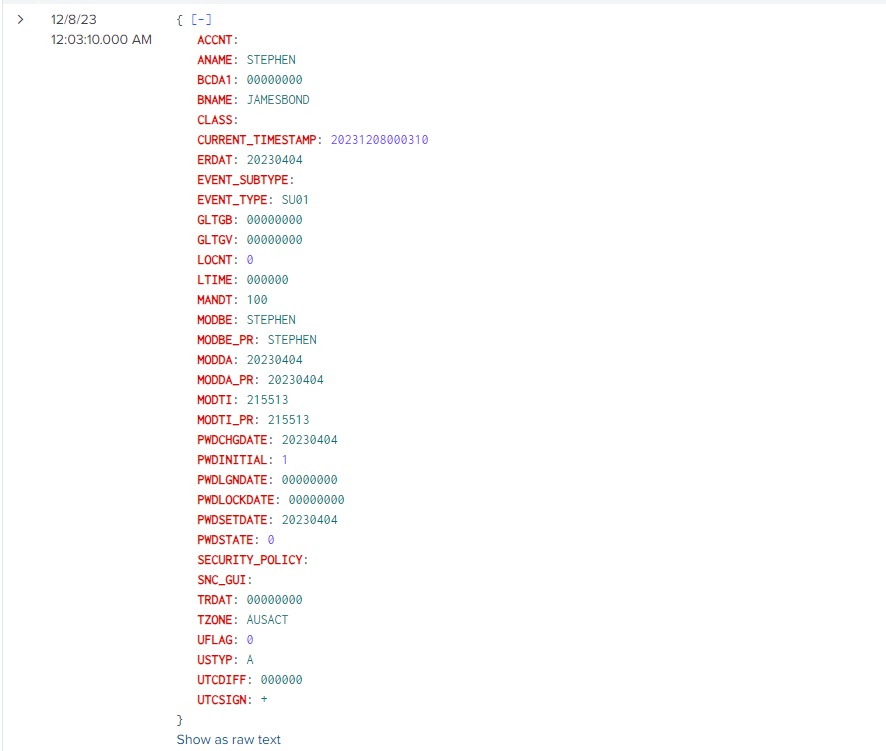
Task: Click the SECURITY_POLICY field name
Action: [x=250, y=560]
